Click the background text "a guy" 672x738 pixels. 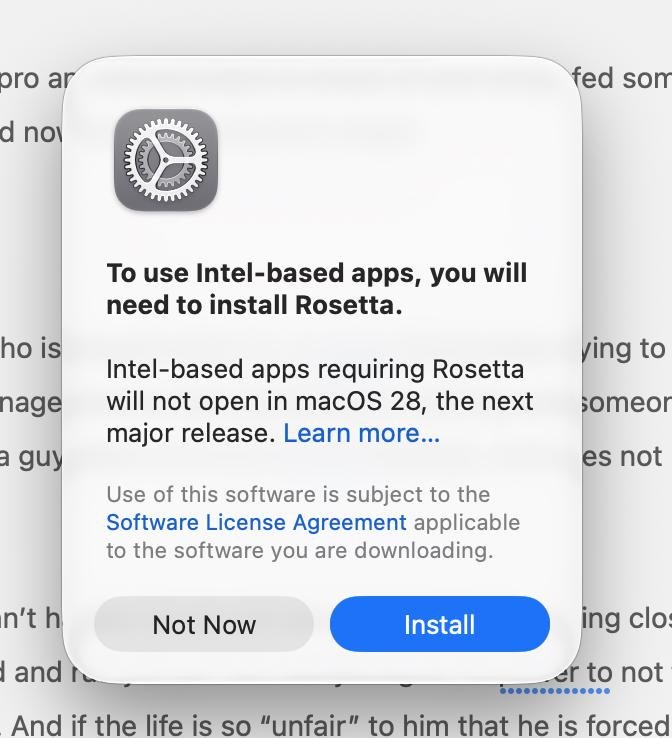[31, 458]
